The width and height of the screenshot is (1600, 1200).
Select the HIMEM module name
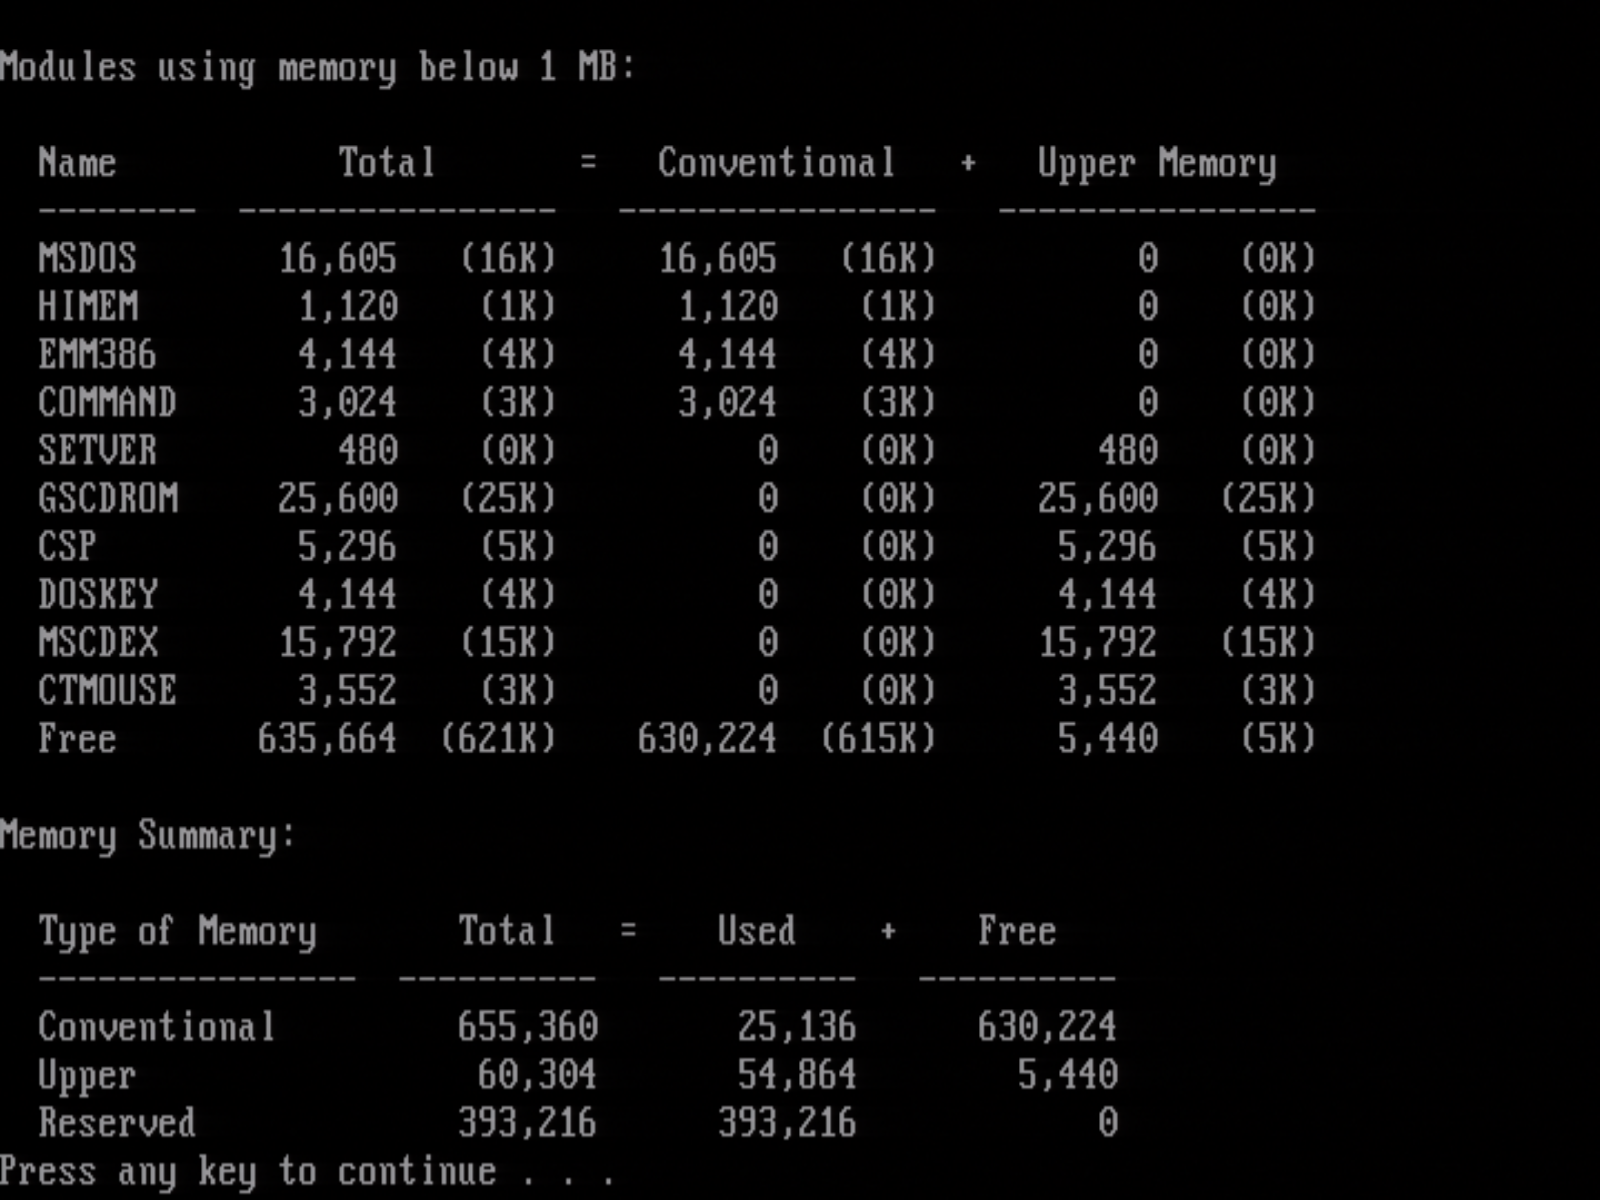(88, 306)
